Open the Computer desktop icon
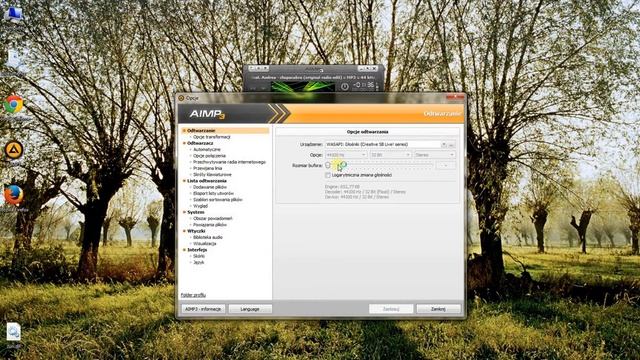This screenshot has height=360, width=640. (x=14, y=15)
